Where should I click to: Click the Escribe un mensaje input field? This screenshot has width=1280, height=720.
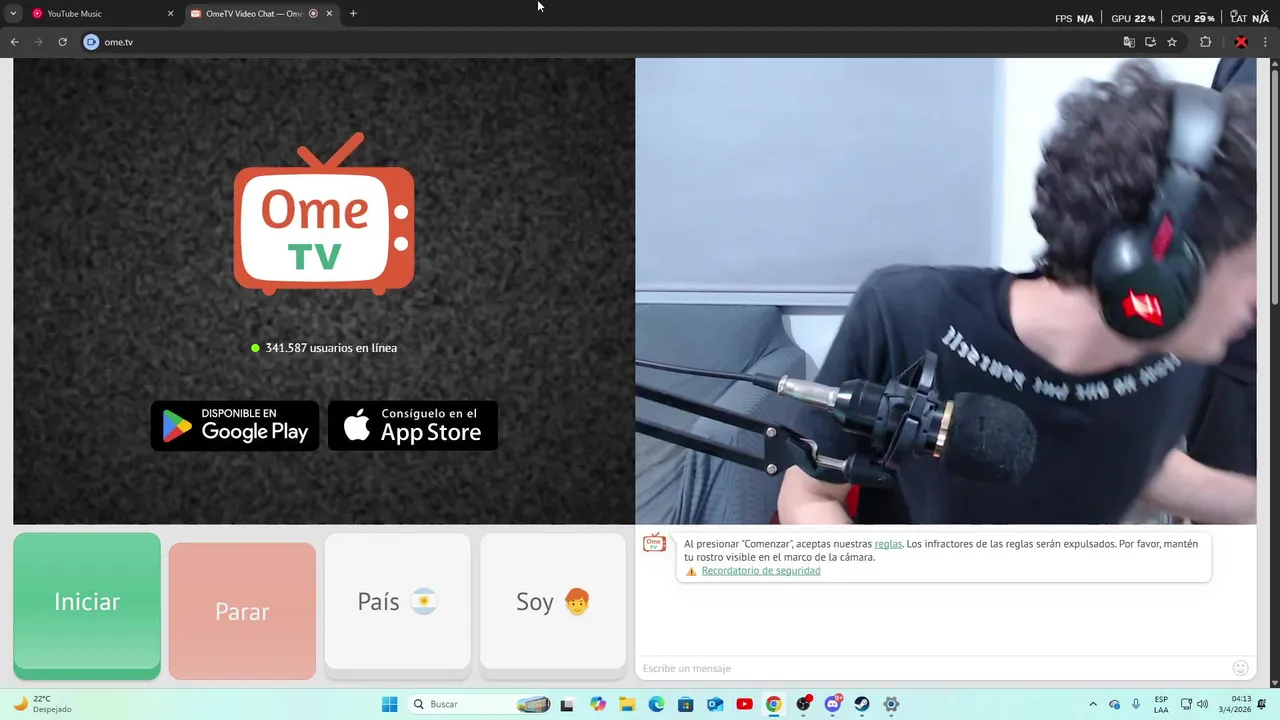(x=930, y=668)
